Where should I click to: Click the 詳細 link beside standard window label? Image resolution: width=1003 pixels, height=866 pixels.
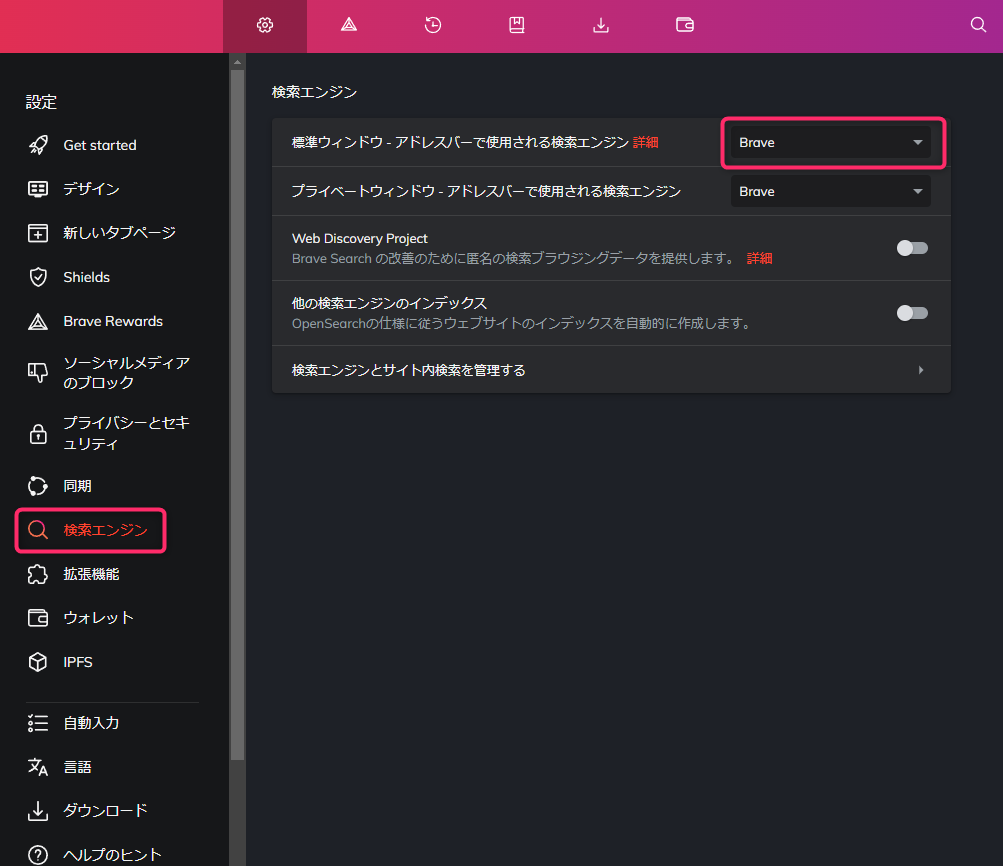pyautogui.click(x=646, y=143)
